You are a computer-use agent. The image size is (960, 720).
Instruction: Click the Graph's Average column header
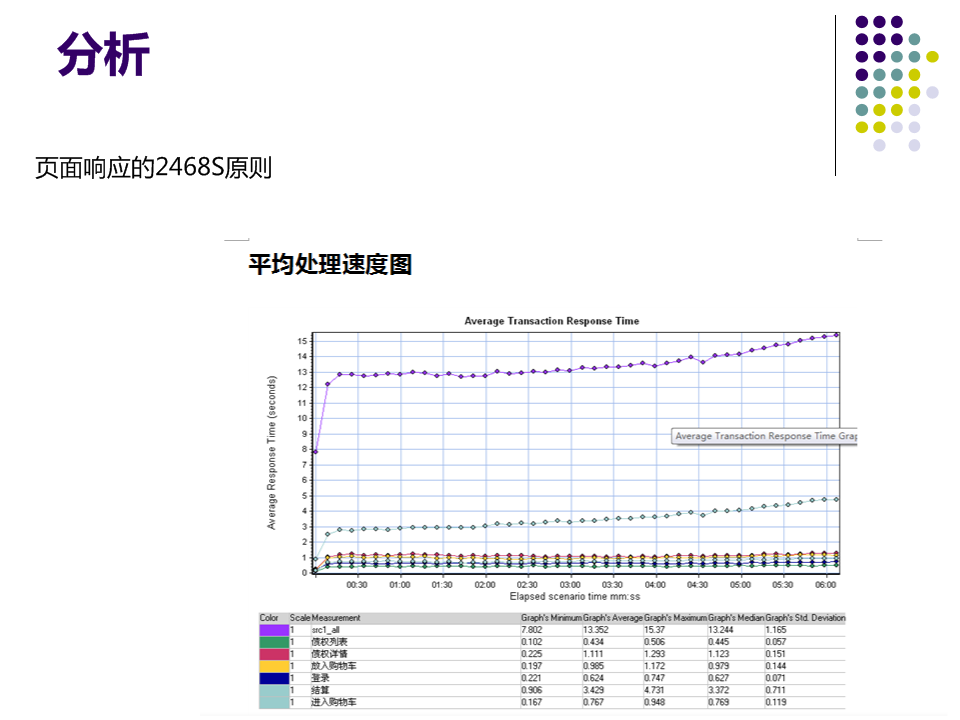tap(613, 618)
